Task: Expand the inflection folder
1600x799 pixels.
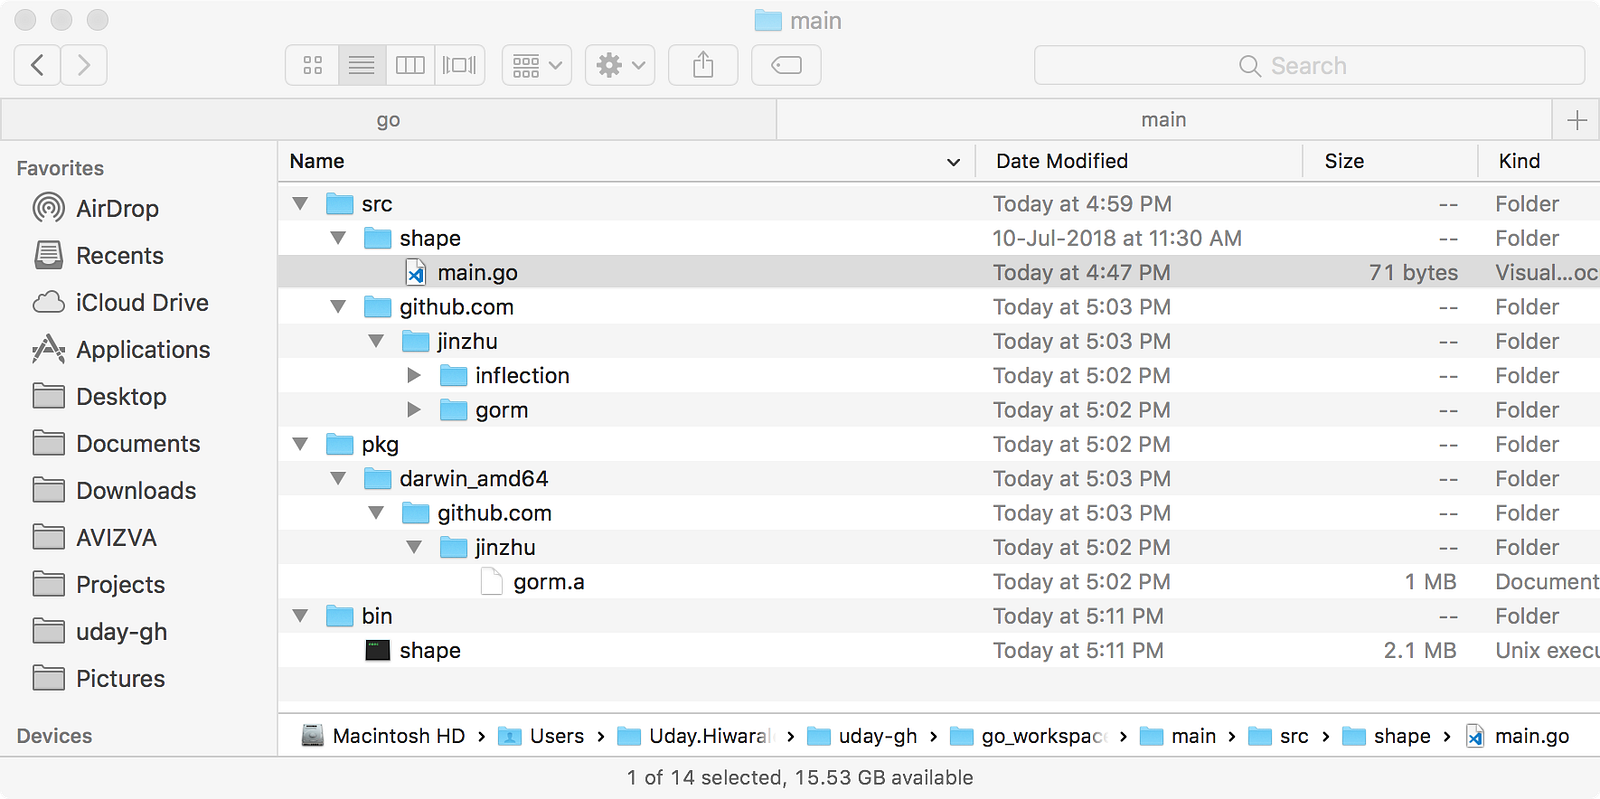Action: coord(414,376)
